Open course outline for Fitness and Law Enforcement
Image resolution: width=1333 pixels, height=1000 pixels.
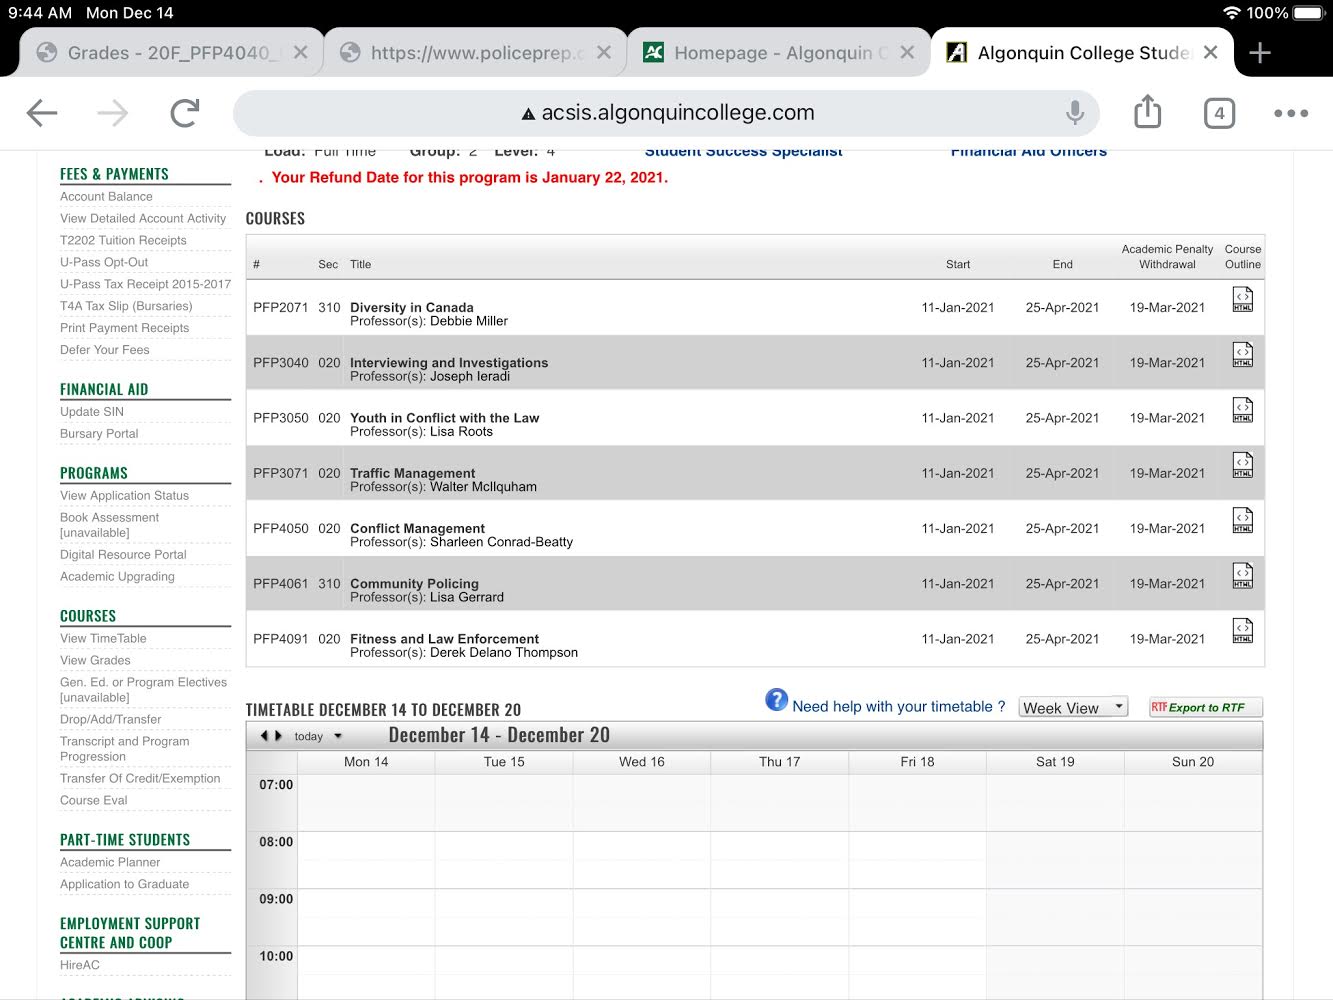pyautogui.click(x=1242, y=631)
